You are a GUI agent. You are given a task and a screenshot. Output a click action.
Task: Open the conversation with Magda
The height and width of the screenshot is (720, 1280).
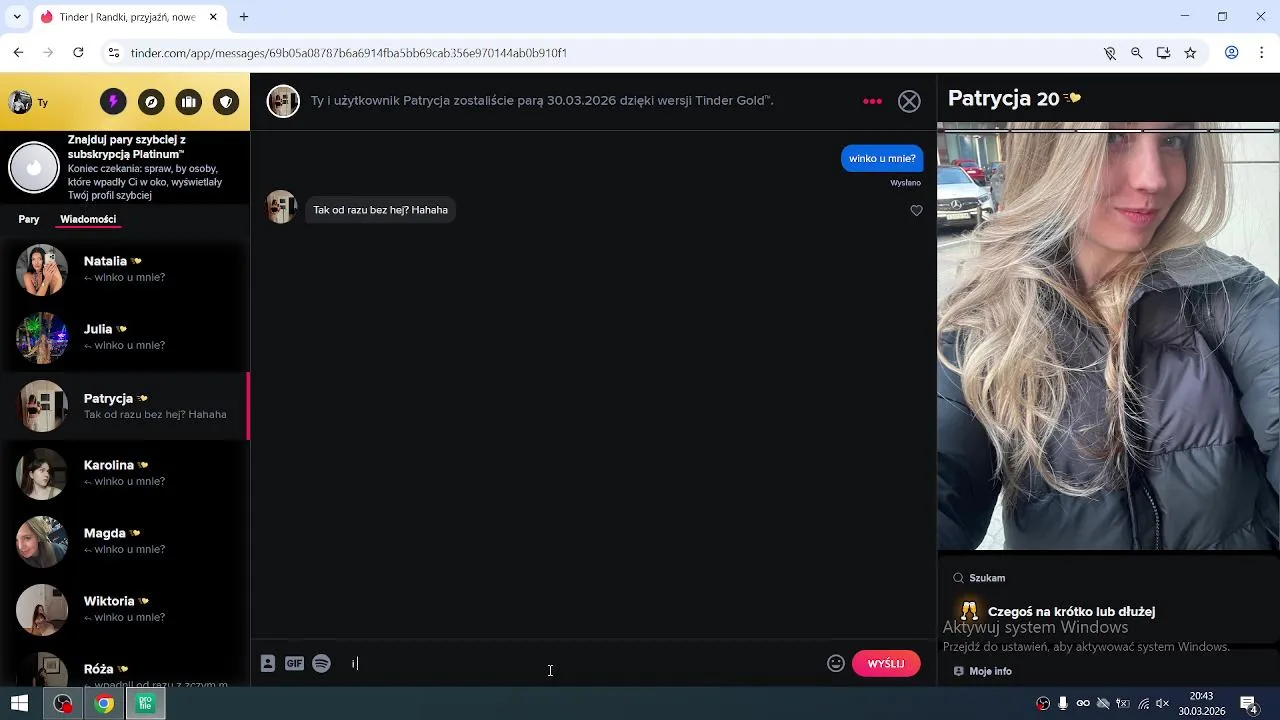[125, 541]
